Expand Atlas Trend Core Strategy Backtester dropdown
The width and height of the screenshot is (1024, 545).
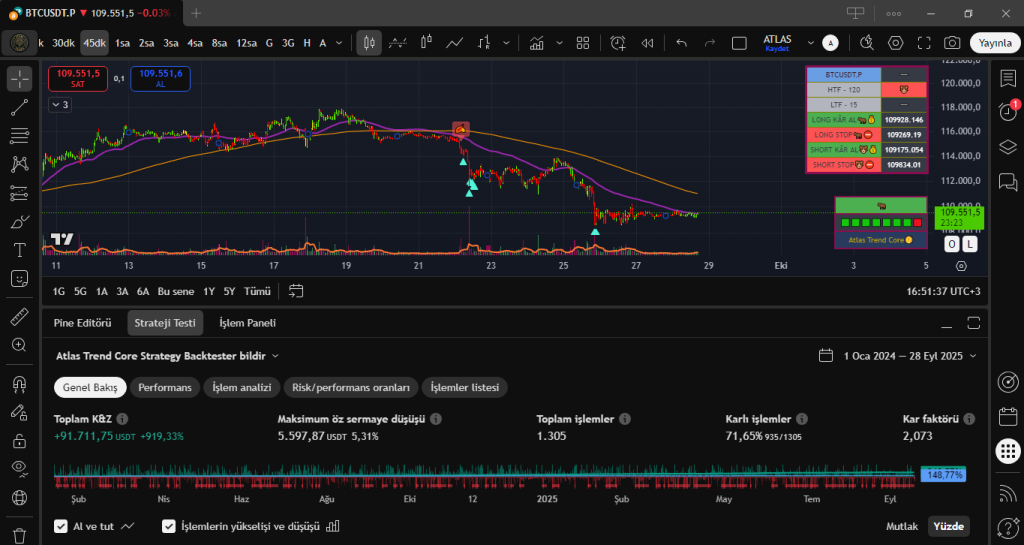[275, 355]
